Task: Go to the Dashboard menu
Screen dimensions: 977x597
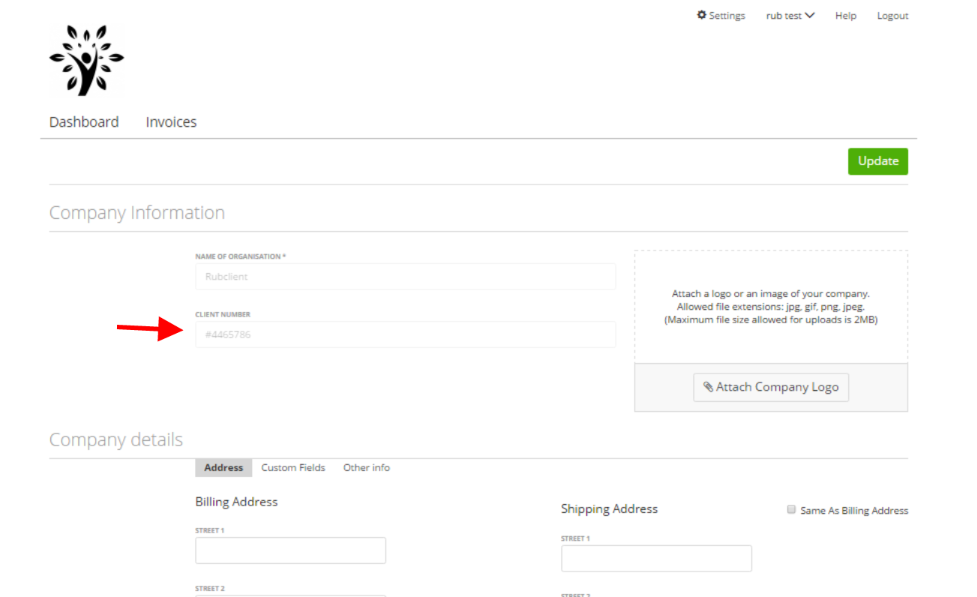Action: pos(84,122)
